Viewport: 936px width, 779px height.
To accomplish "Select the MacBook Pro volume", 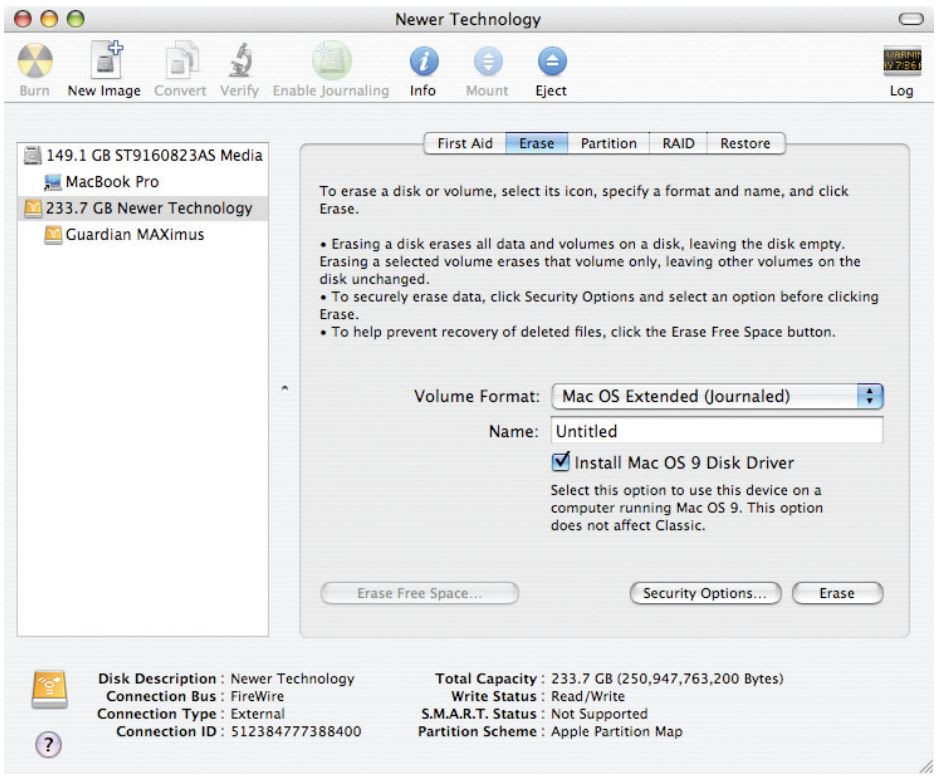I will tap(112, 182).
